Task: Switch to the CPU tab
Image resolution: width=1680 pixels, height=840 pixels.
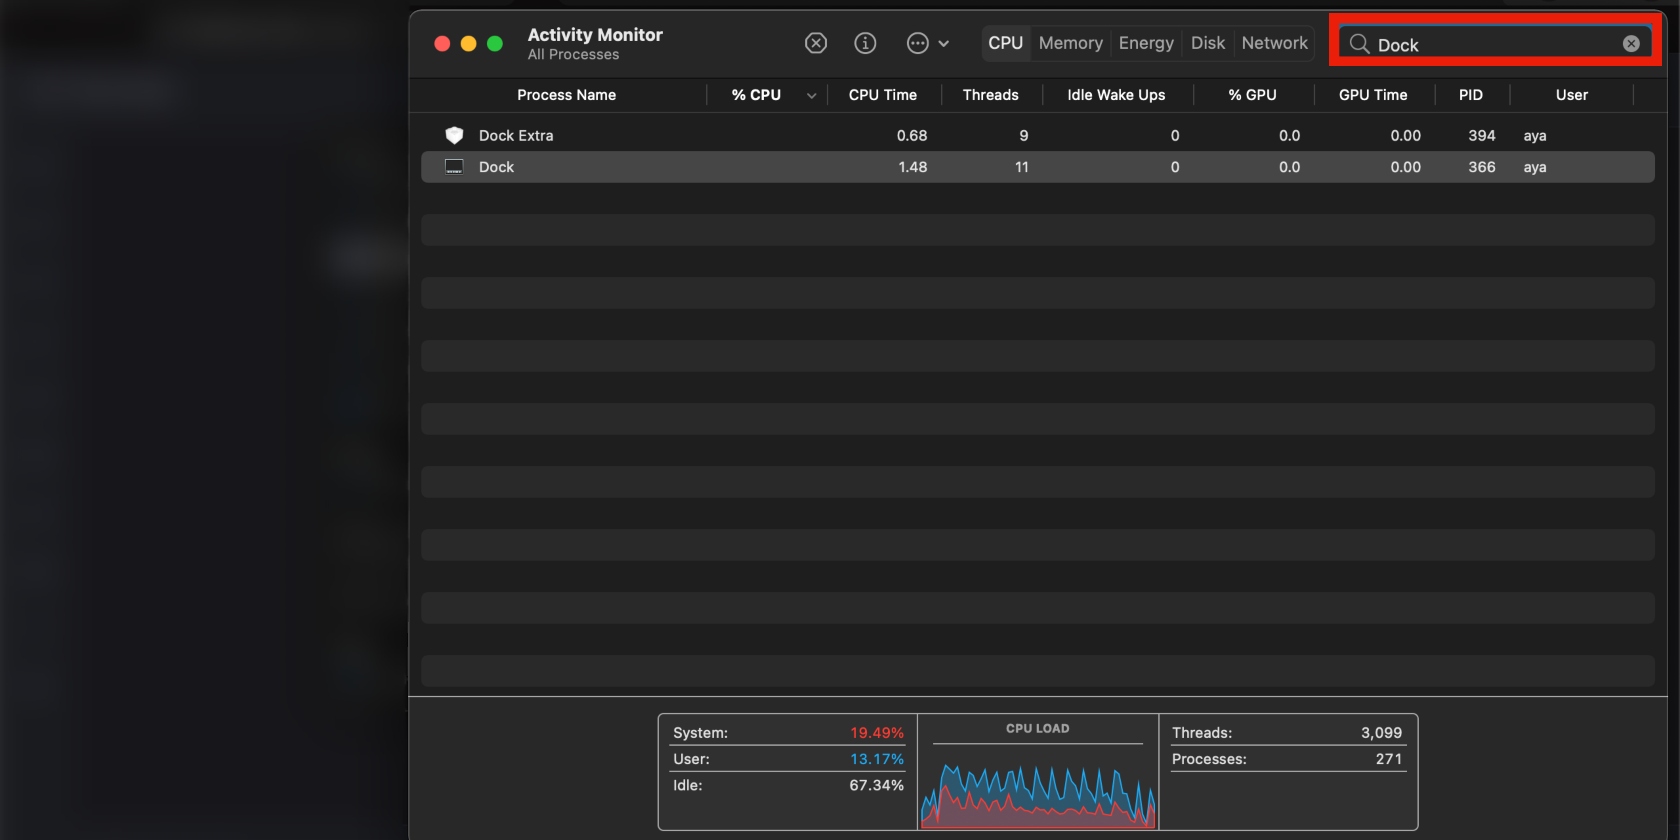Action: pyautogui.click(x=1005, y=43)
